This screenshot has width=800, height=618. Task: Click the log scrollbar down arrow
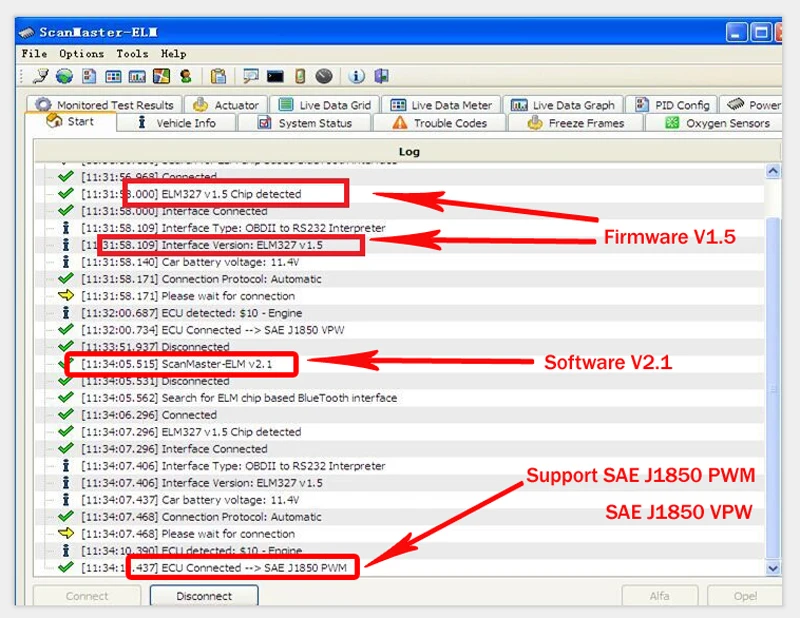(773, 568)
